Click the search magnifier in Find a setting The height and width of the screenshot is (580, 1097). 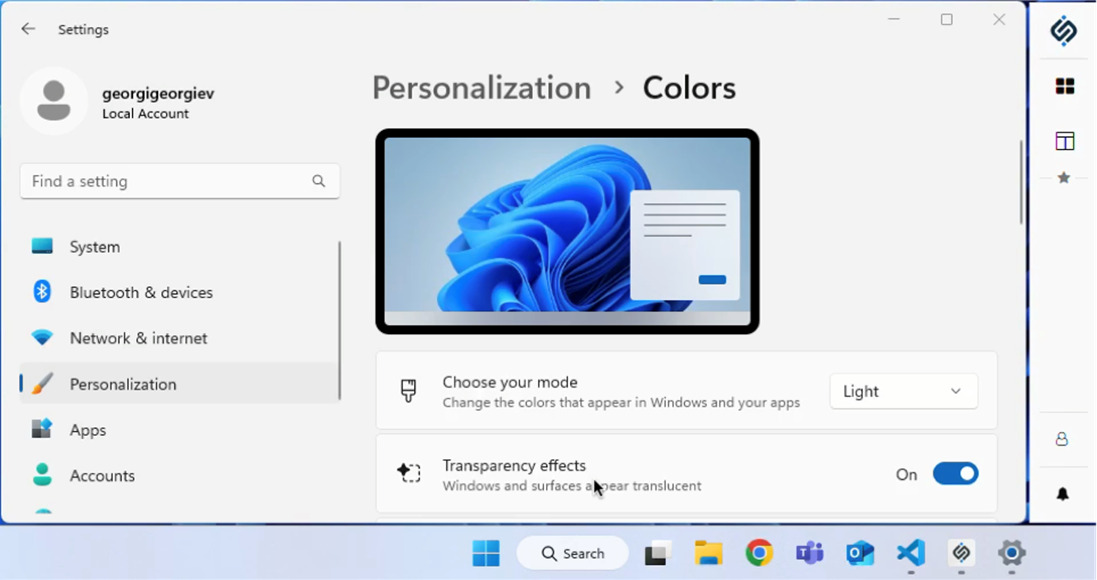(x=318, y=181)
